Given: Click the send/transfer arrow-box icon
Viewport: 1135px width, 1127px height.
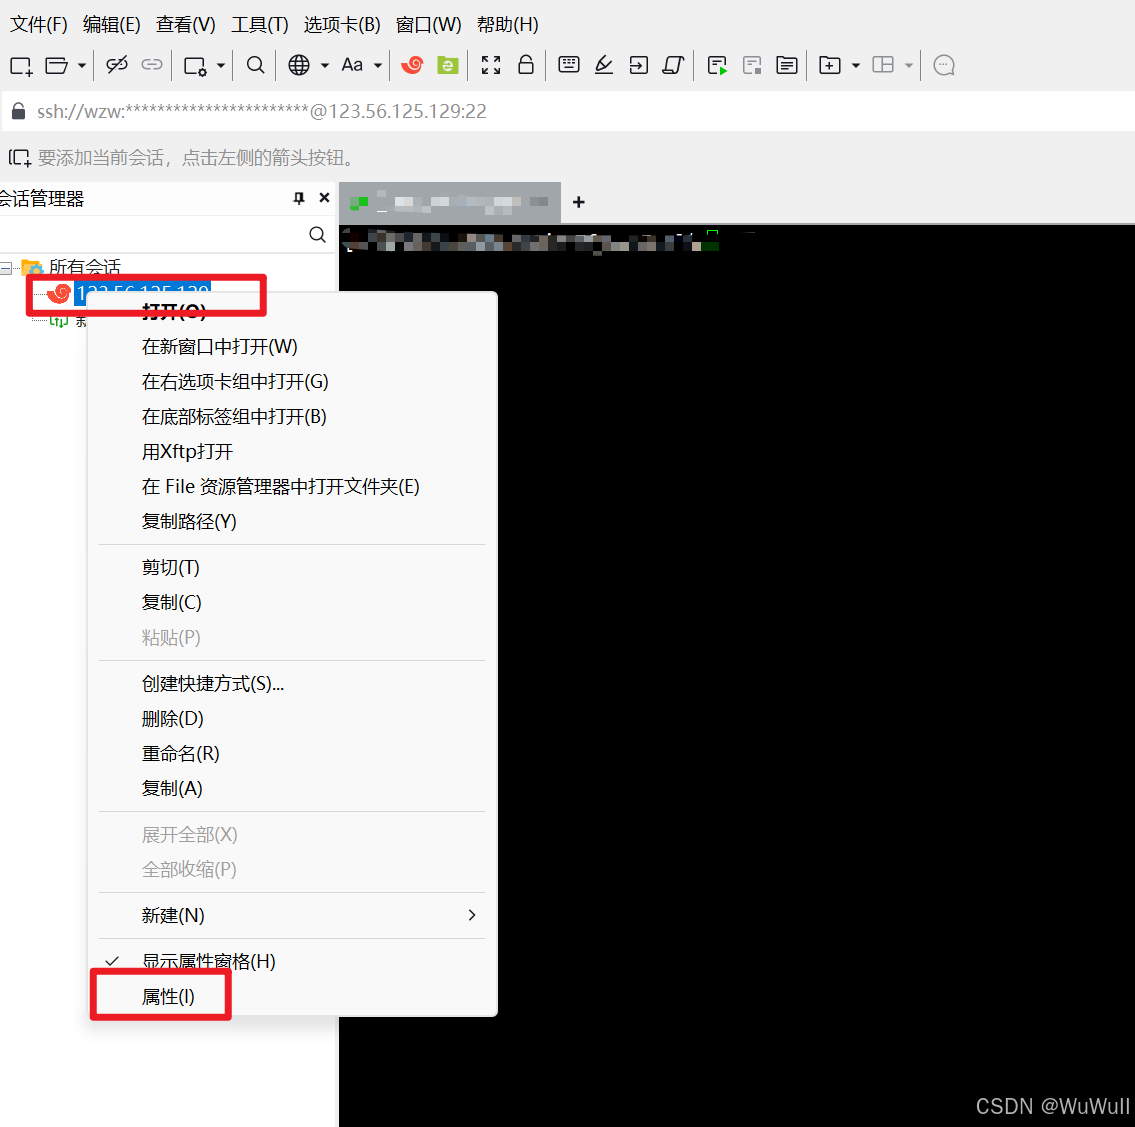Looking at the screenshot, I should tap(638, 65).
